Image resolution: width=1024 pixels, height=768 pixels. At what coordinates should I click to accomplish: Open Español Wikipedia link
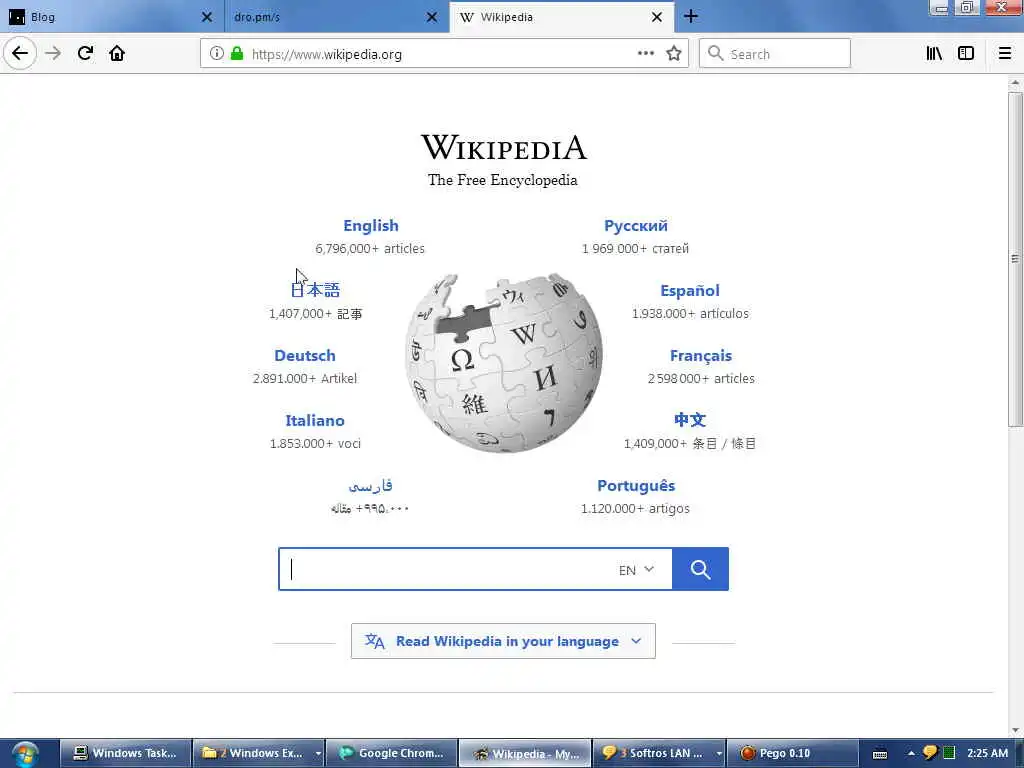click(690, 291)
